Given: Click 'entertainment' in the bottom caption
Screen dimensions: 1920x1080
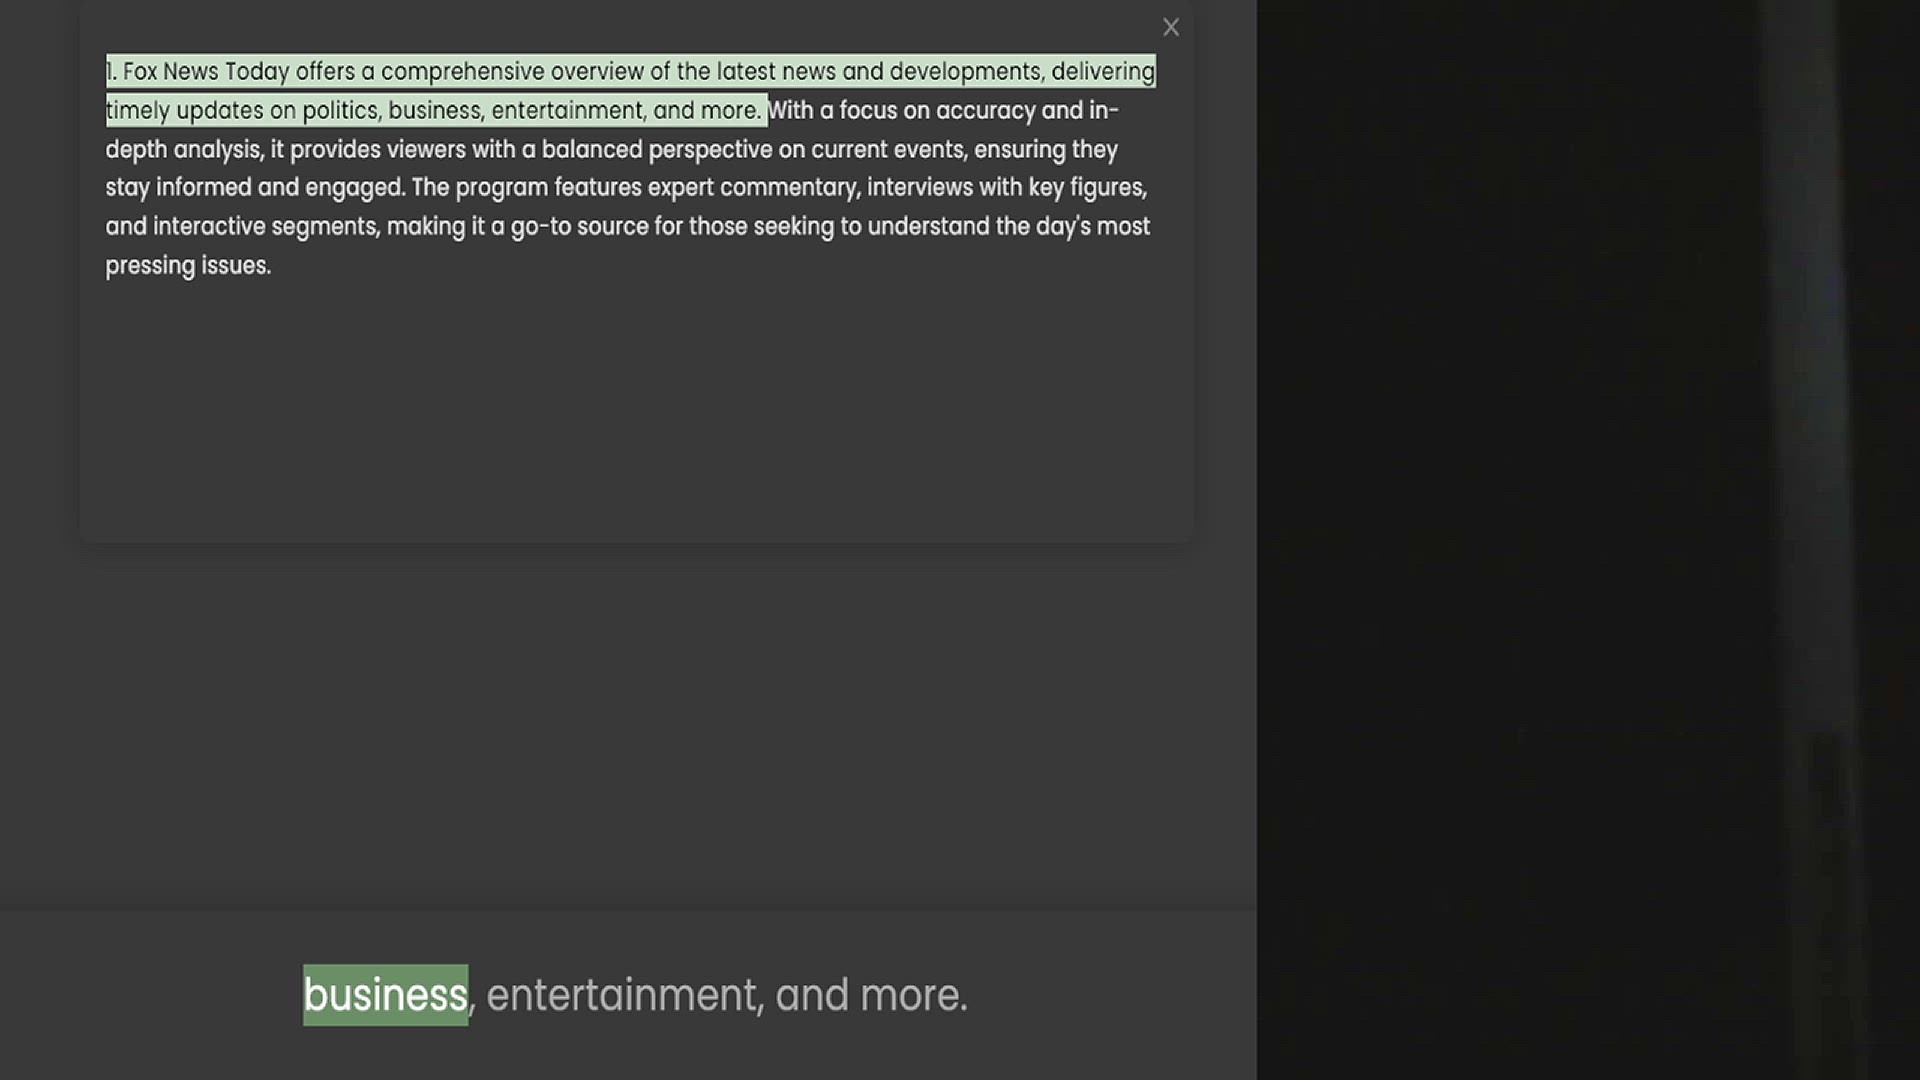Looking at the screenshot, I should (621, 995).
